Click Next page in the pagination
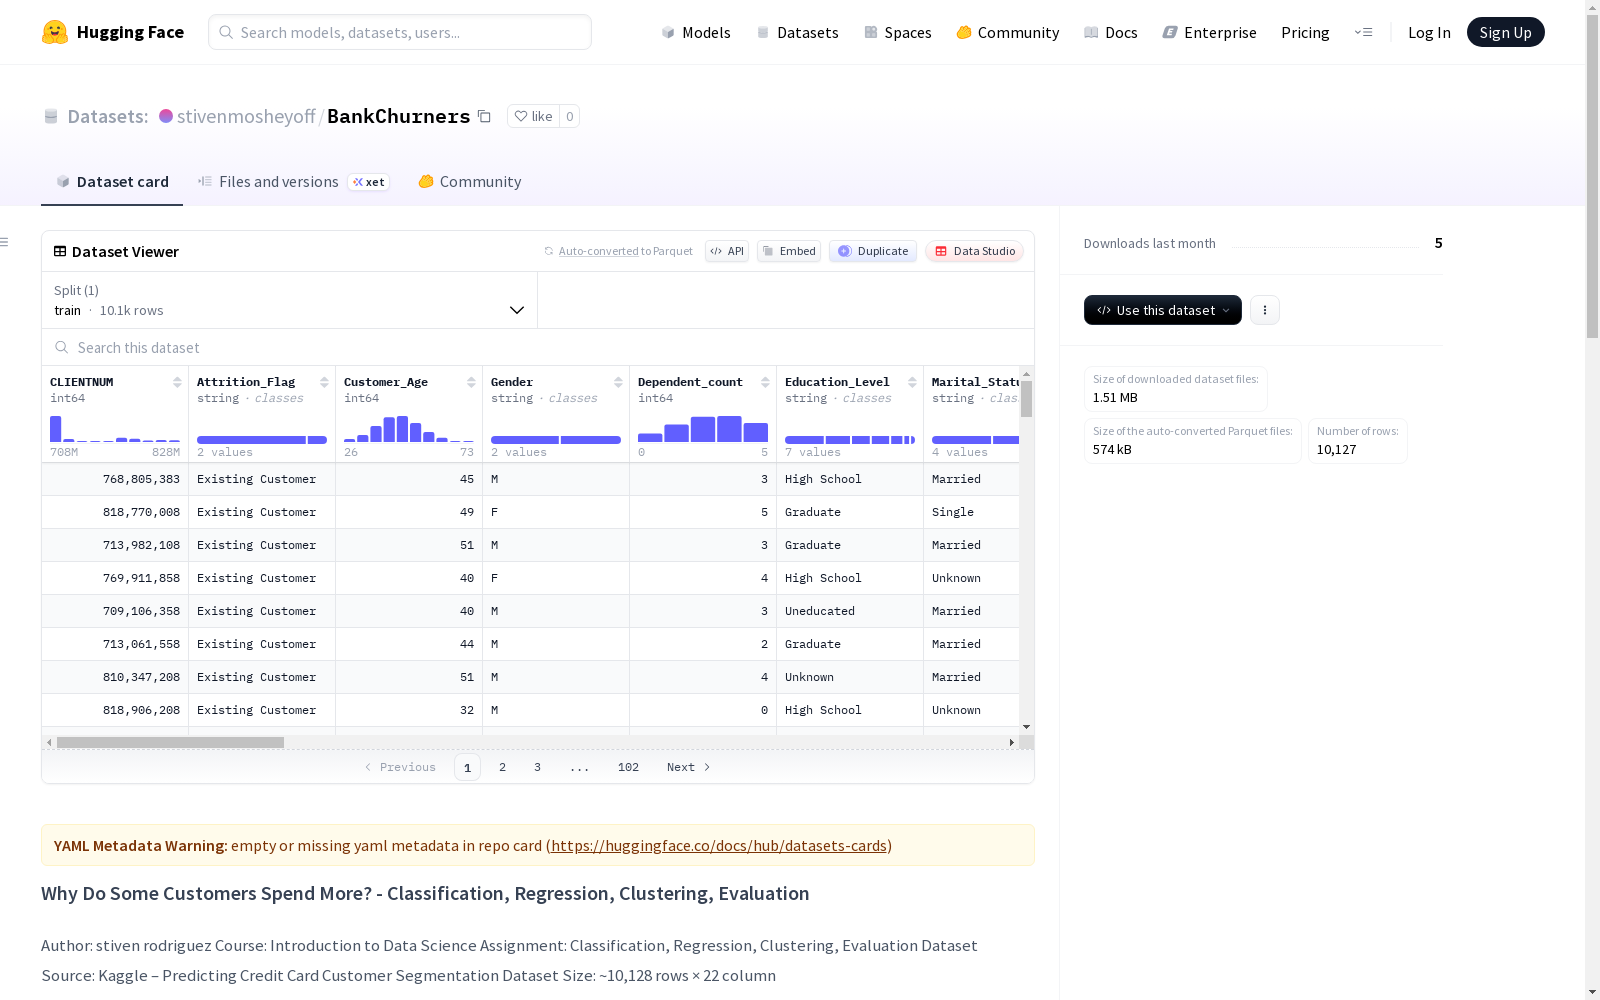The image size is (1600, 1000). coord(688,767)
